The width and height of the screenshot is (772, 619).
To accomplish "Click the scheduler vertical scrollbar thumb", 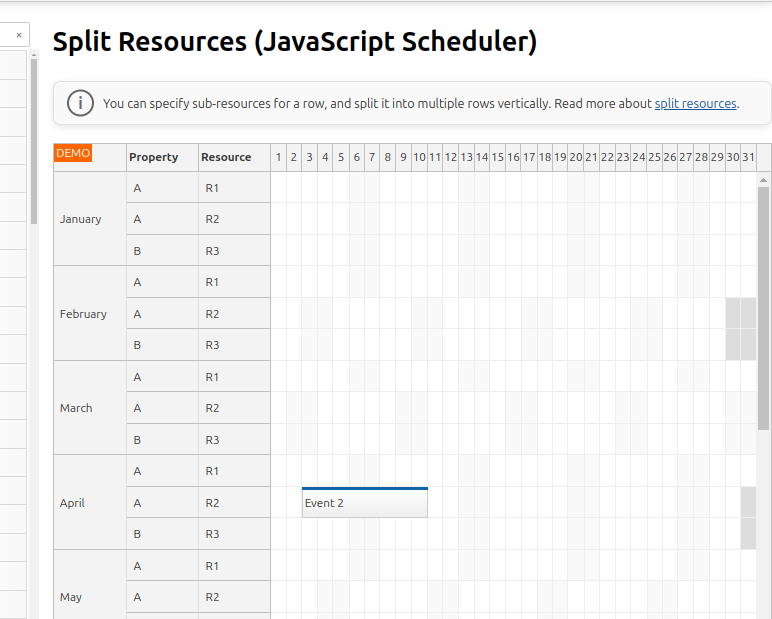I will coord(763,308).
